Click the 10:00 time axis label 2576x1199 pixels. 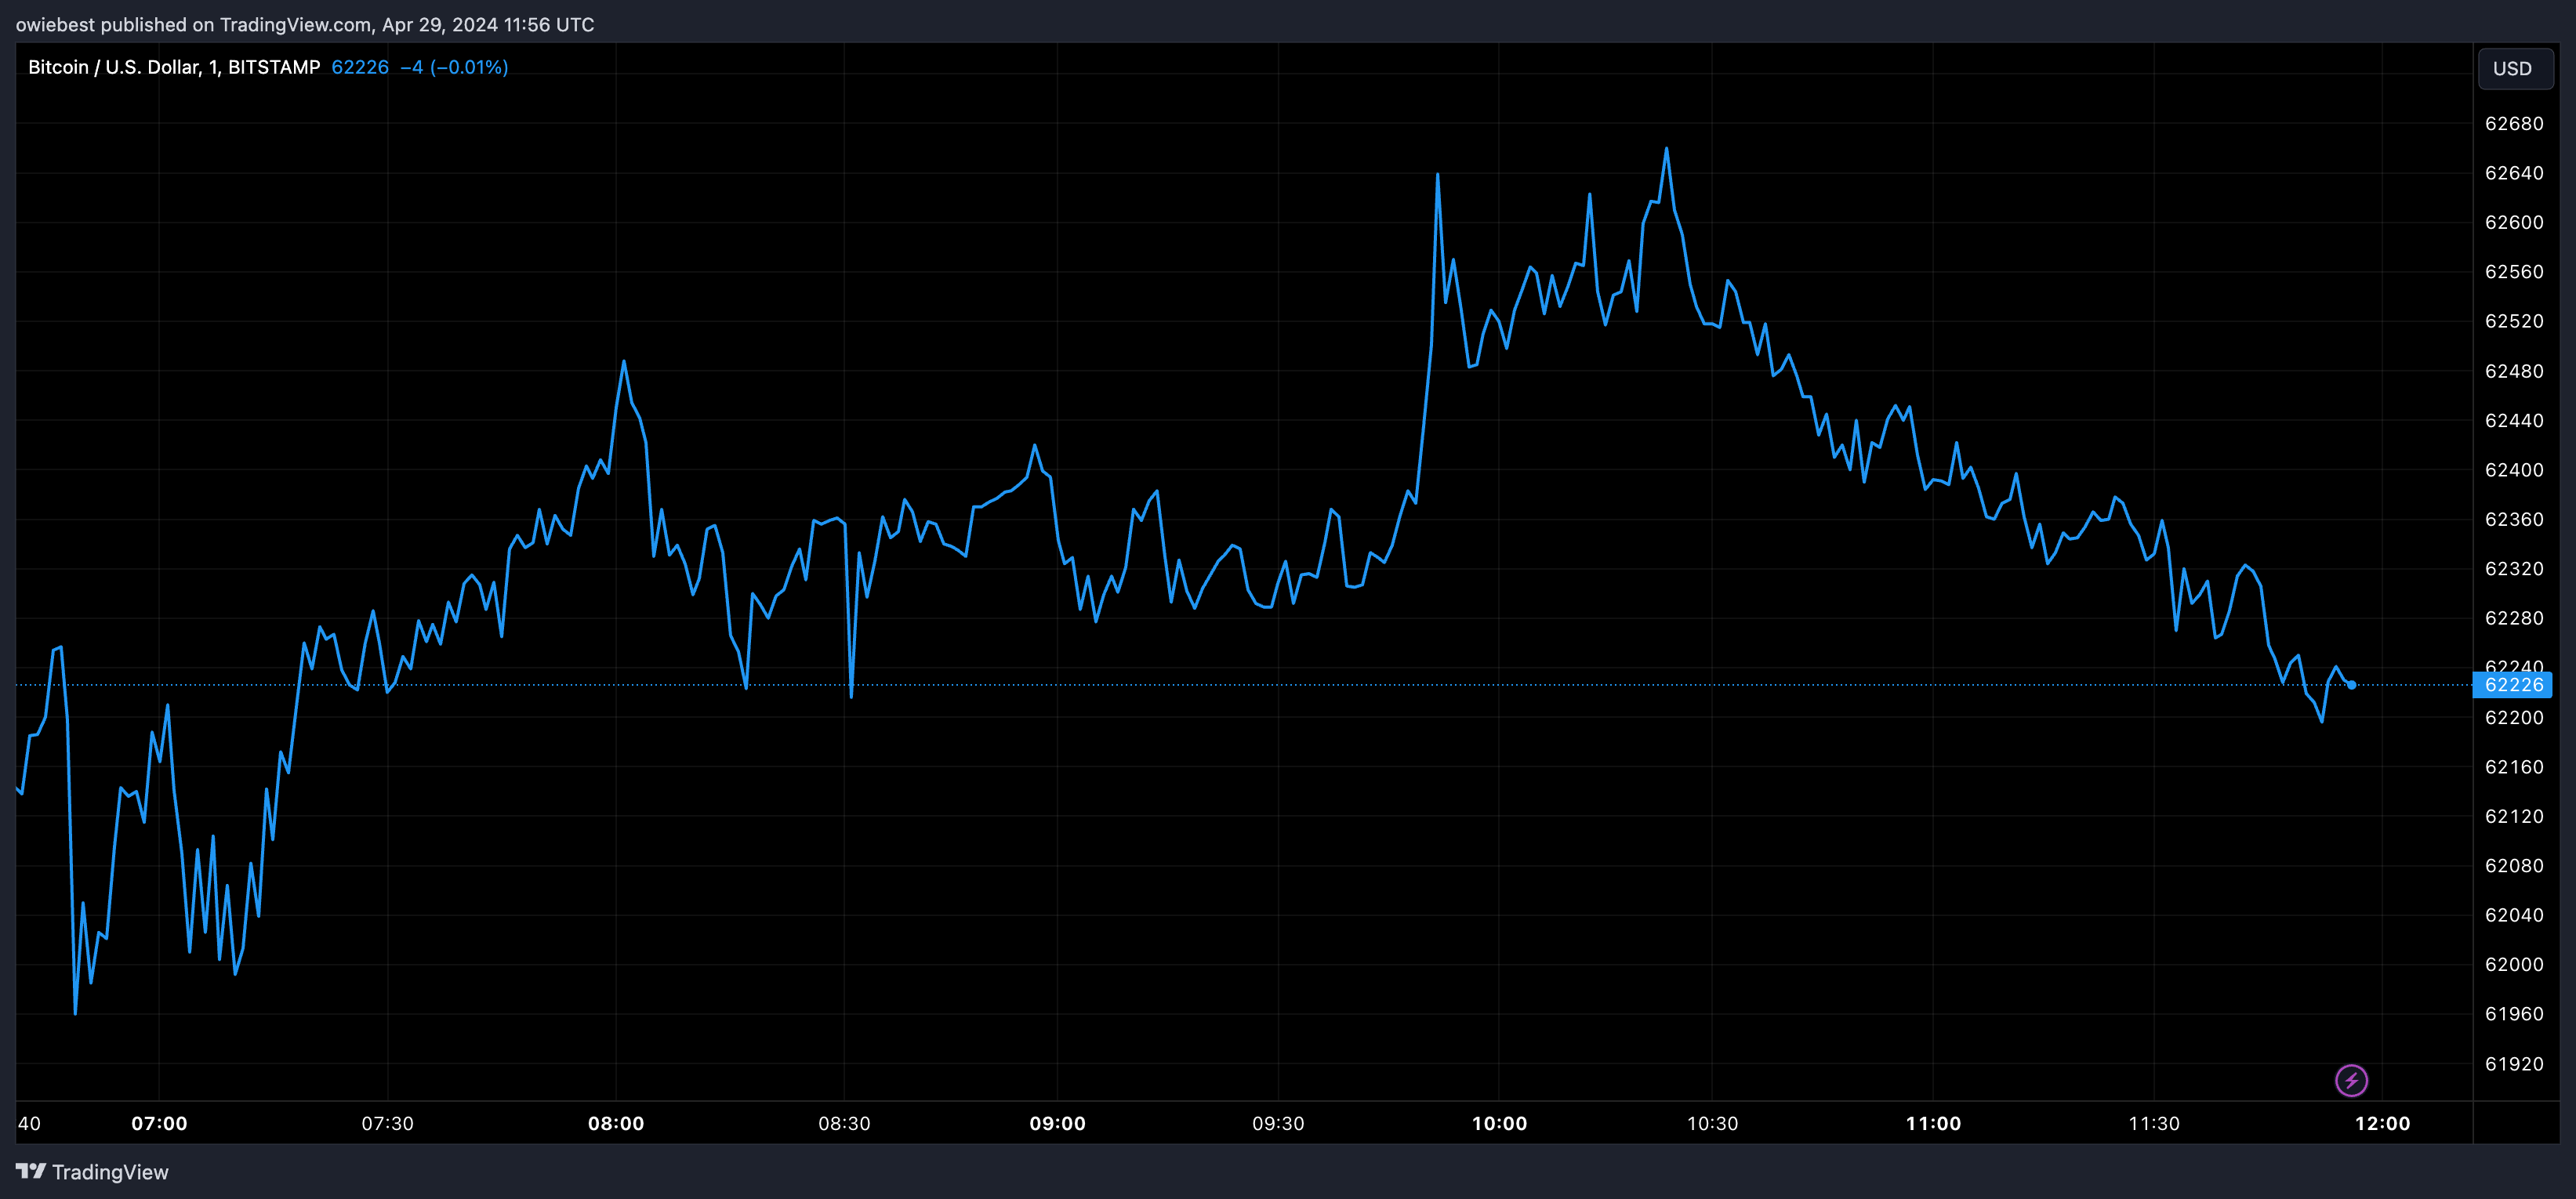pyautogui.click(x=1499, y=1123)
